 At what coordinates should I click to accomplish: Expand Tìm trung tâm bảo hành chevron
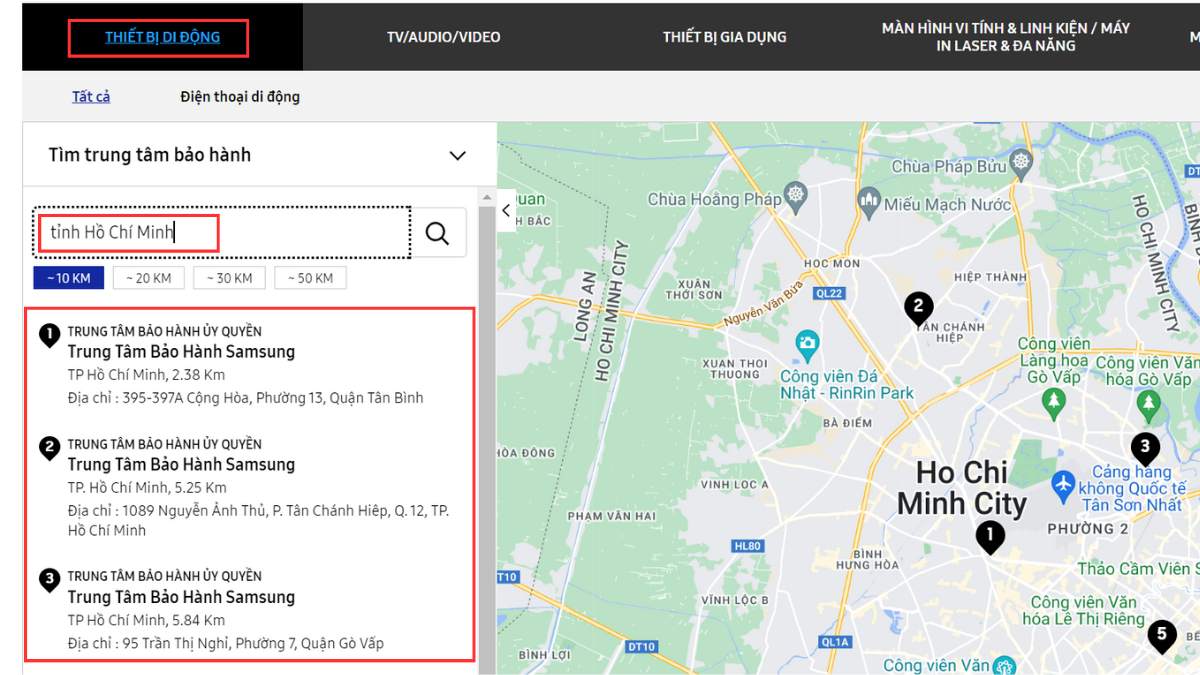(x=457, y=155)
